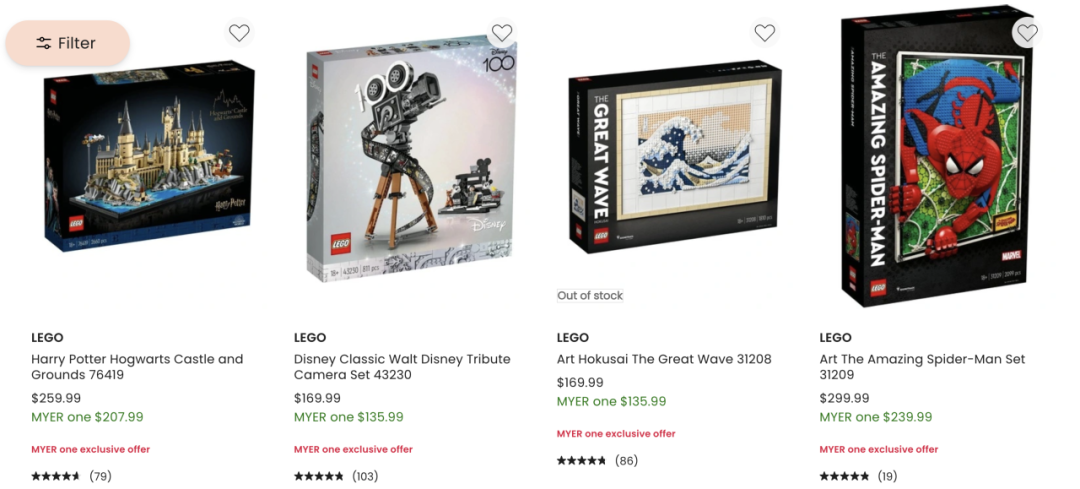View Amazing Spider-Man box image
The image size is (1080, 489).
pyautogui.click(x=938, y=156)
